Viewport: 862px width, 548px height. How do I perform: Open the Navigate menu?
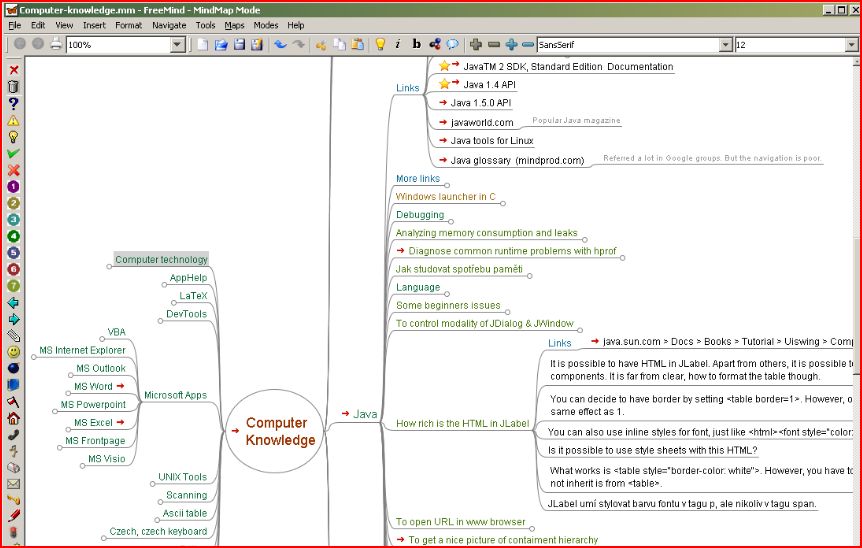[168, 25]
